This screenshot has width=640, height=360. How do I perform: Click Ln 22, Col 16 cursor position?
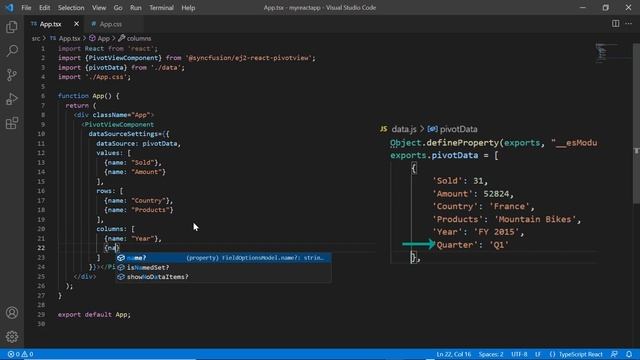tap(453, 354)
